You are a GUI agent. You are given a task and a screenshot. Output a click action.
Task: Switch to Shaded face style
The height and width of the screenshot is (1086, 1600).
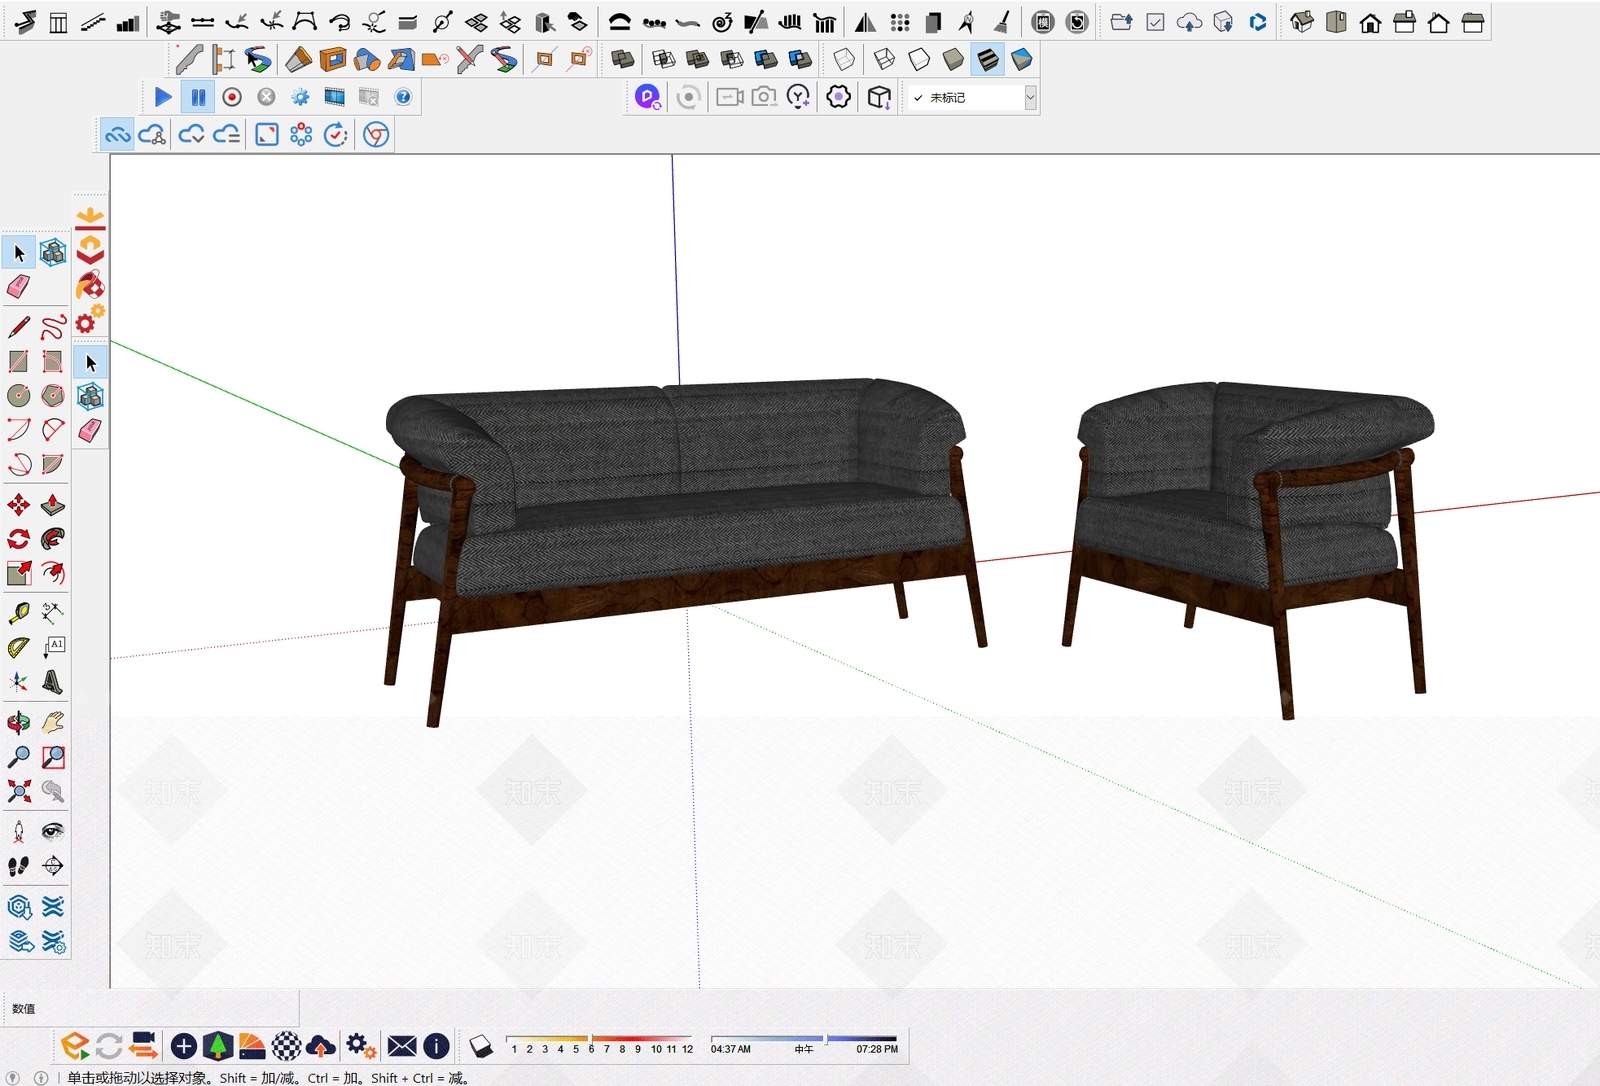(953, 59)
